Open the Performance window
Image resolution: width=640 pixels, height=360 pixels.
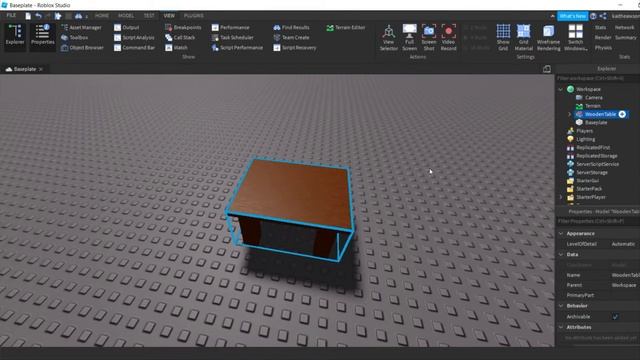tap(231, 27)
